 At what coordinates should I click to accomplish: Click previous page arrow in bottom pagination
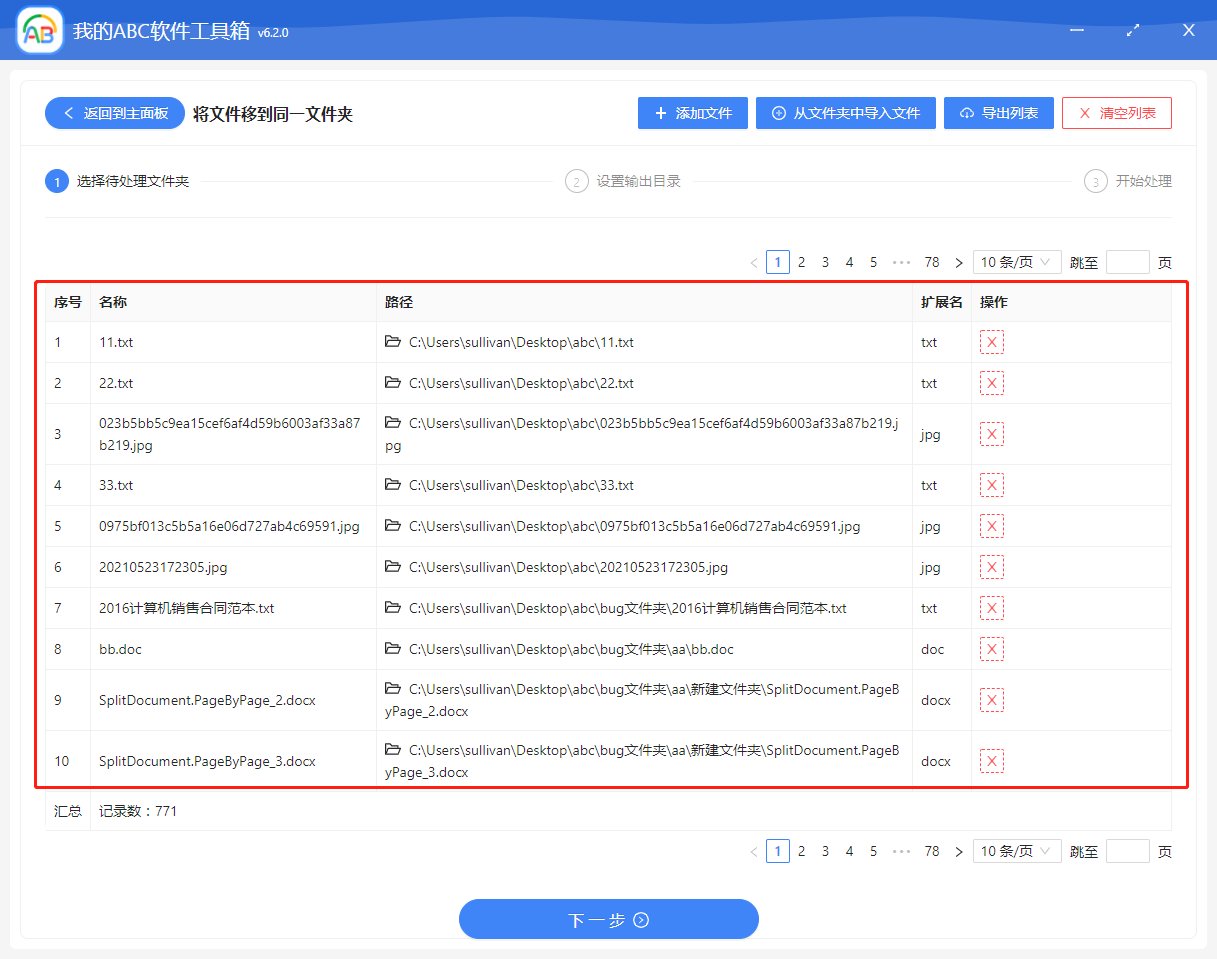(x=754, y=850)
